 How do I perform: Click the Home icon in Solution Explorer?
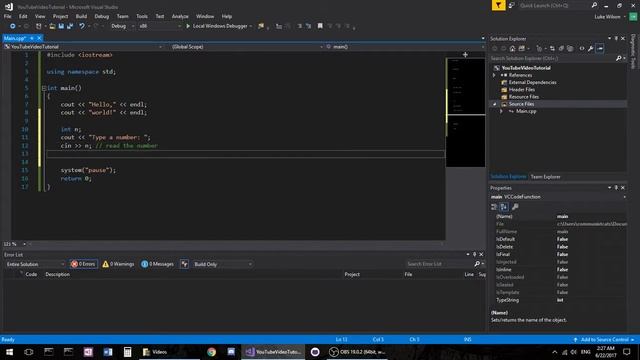click(512, 49)
